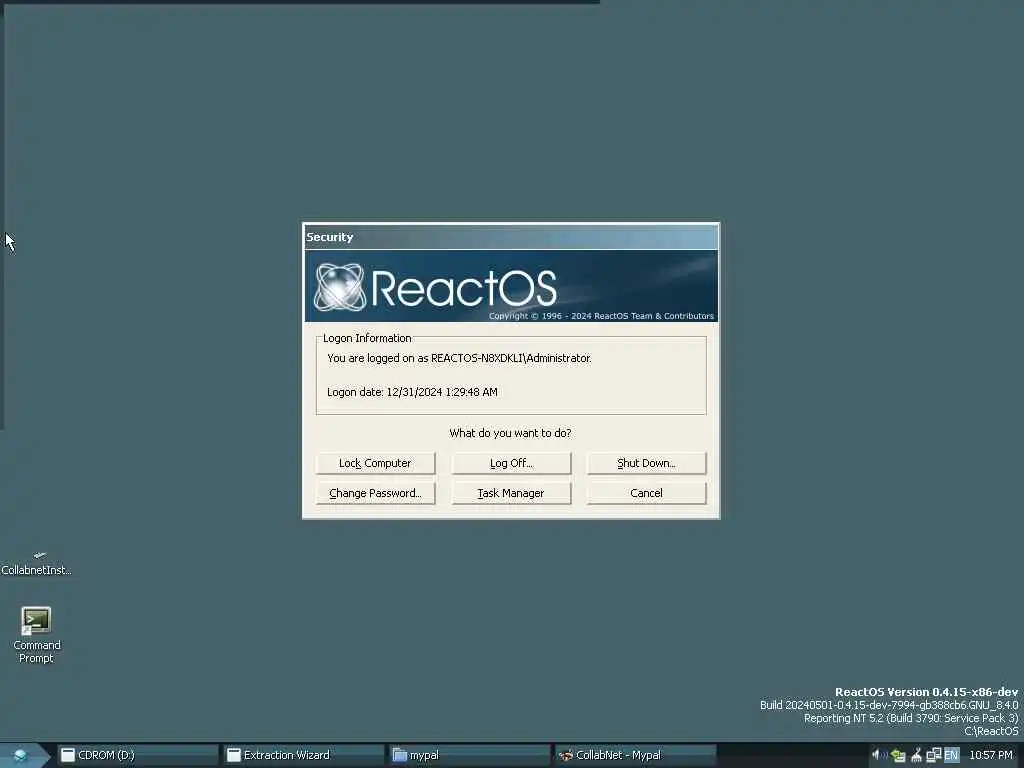This screenshot has height=768, width=1024.
Task: Click the Security dialog title bar
Action: (511, 237)
